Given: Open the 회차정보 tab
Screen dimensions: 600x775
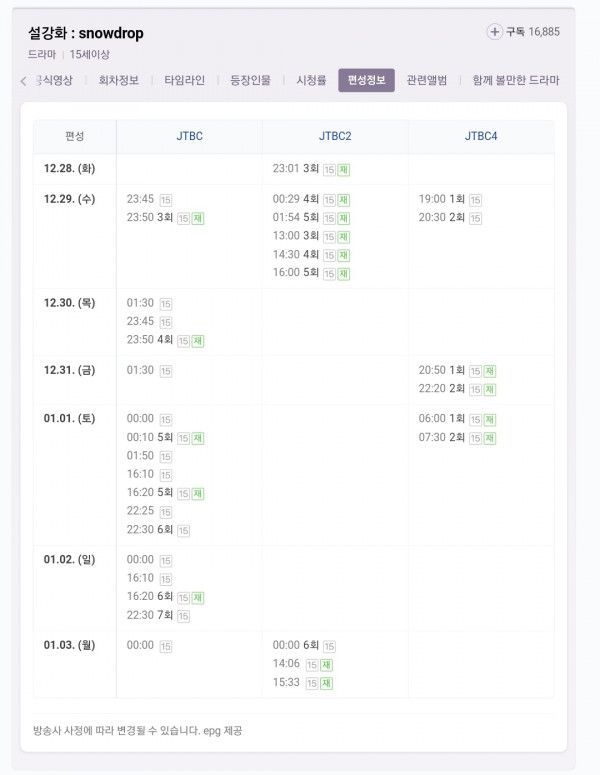Looking at the screenshot, I should coord(119,81).
